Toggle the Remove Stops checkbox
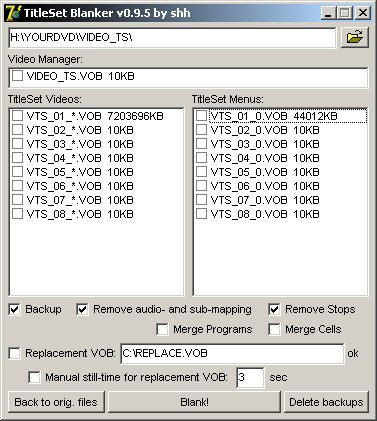Screen dimensions: 377x421 [274, 309]
